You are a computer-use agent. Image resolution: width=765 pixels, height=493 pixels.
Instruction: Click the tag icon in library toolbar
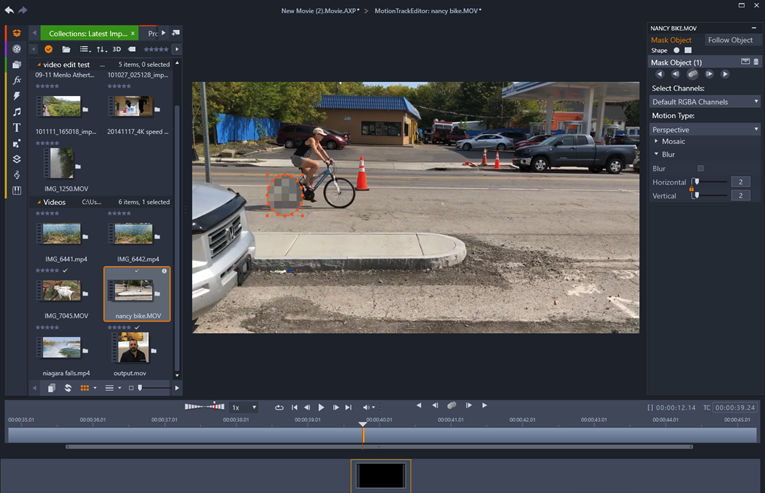[x=132, y=49]
